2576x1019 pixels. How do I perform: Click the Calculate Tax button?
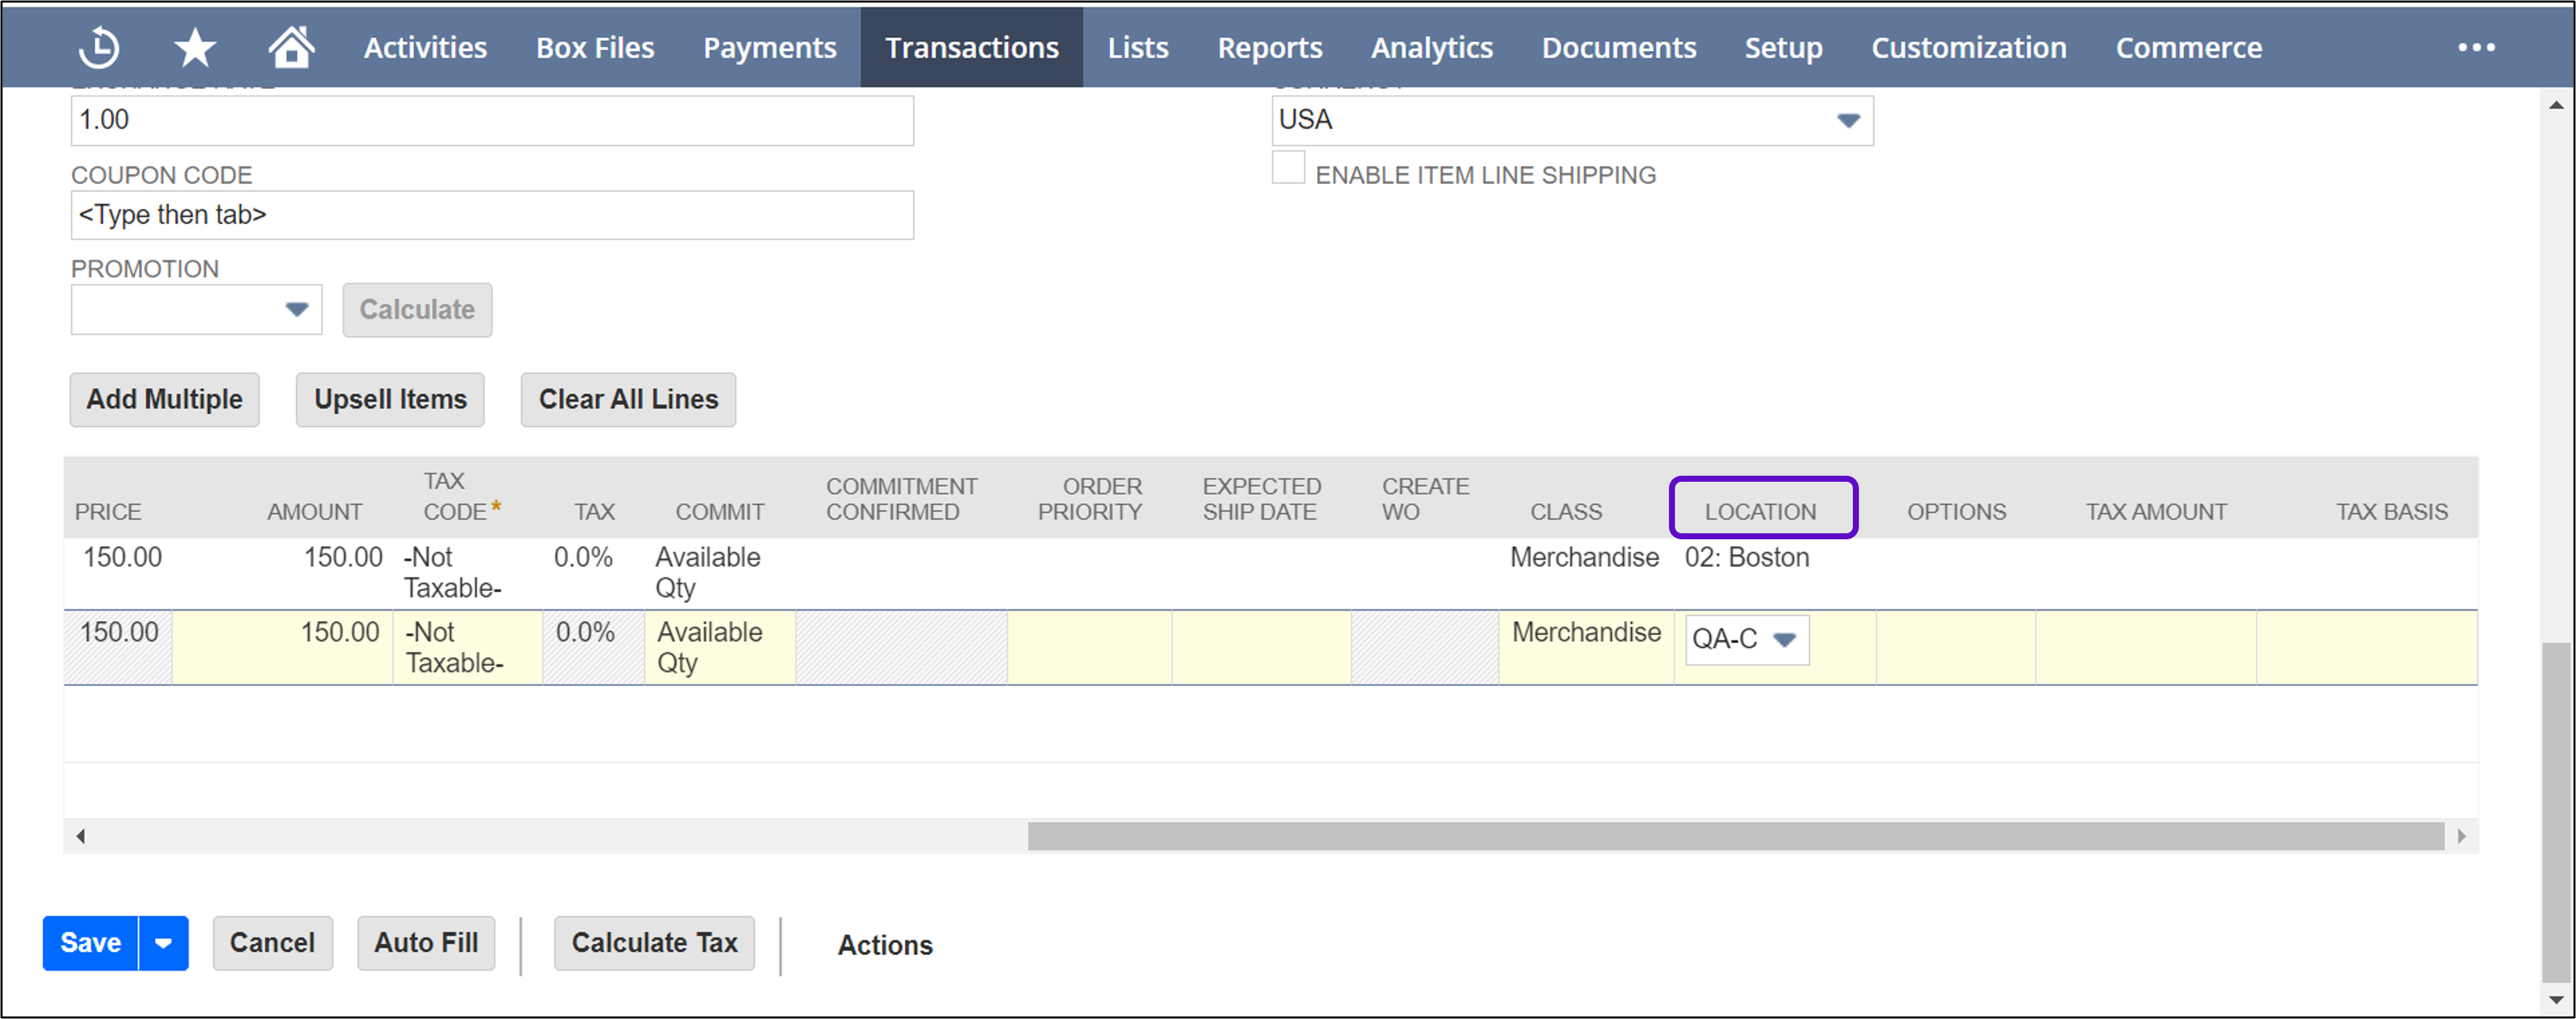654,943
